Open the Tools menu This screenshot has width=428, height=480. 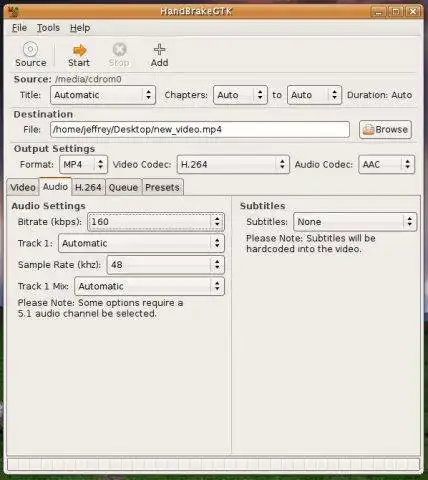click(x=48, y=28)
